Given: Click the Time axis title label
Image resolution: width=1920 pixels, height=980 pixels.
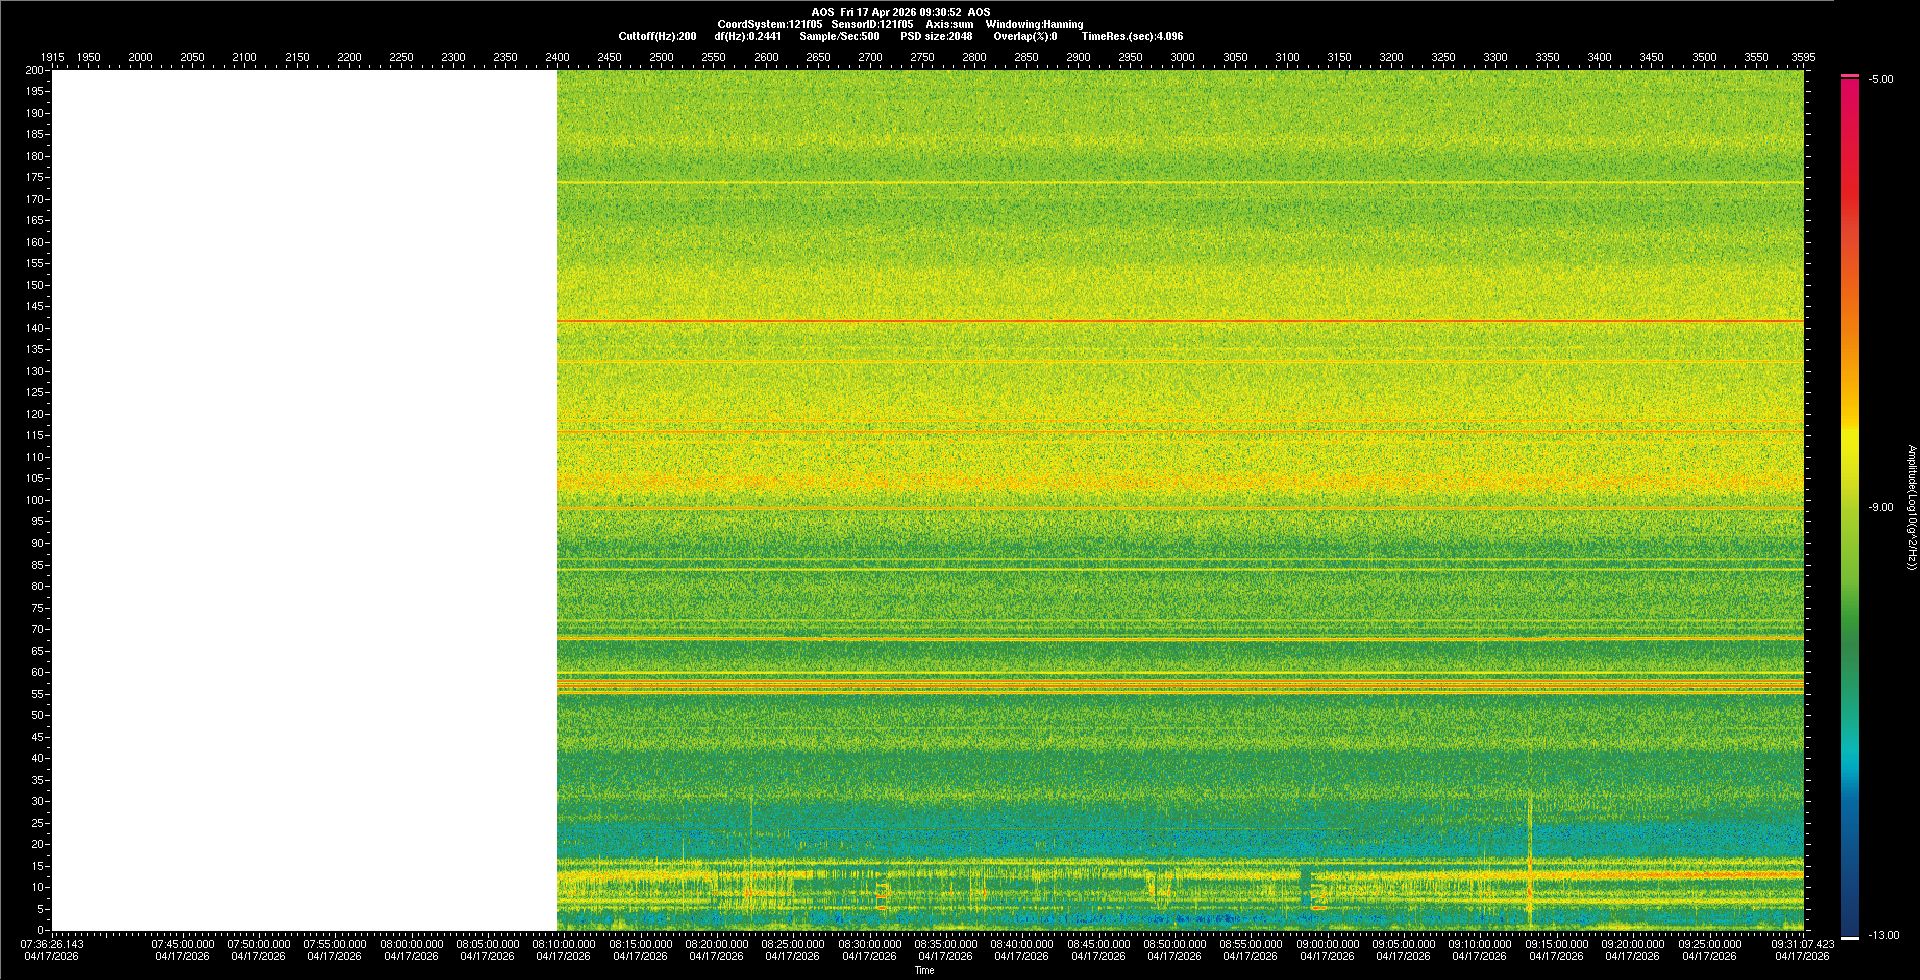Looking at the screenshot, I should [x=924, y=970].
